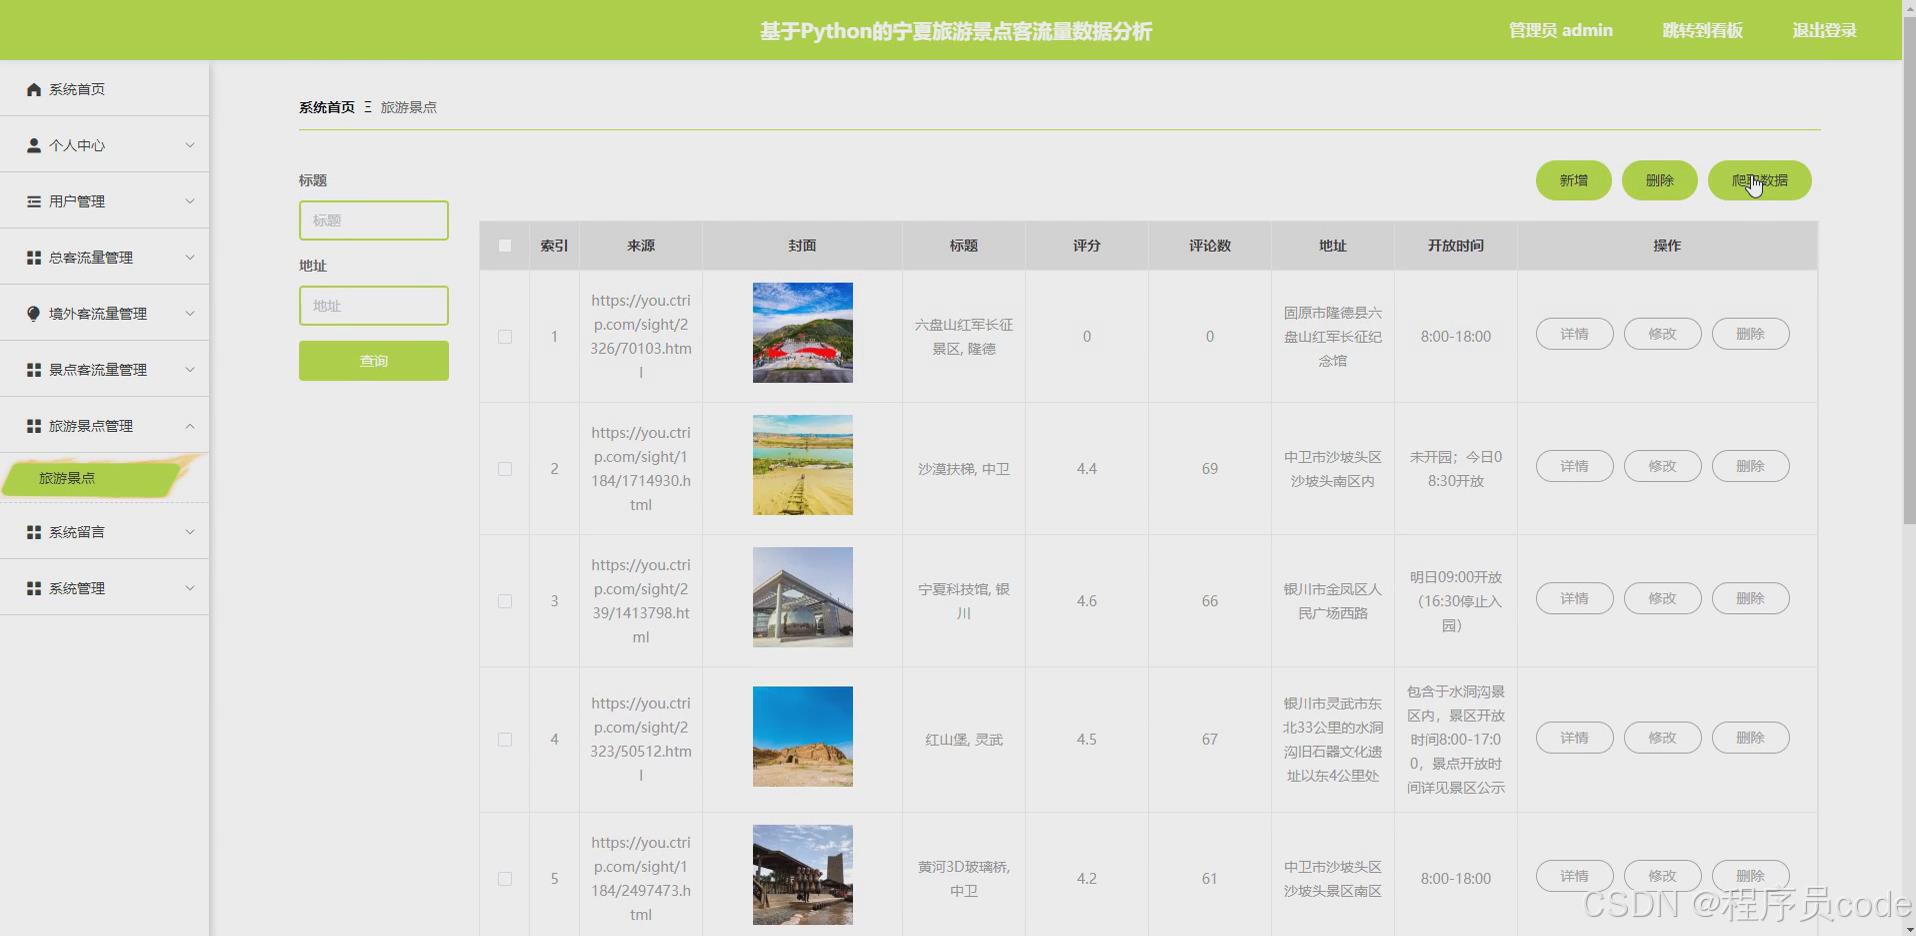Open 系统管理 via its sidebar icon
The image size is (1916, 936).
click(33, 588)
